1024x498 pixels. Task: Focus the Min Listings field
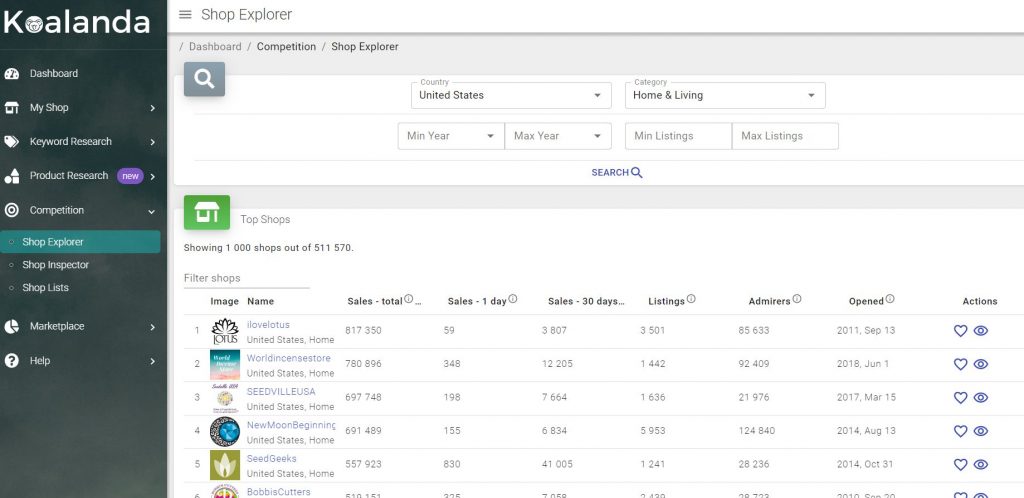pos(679,136)
